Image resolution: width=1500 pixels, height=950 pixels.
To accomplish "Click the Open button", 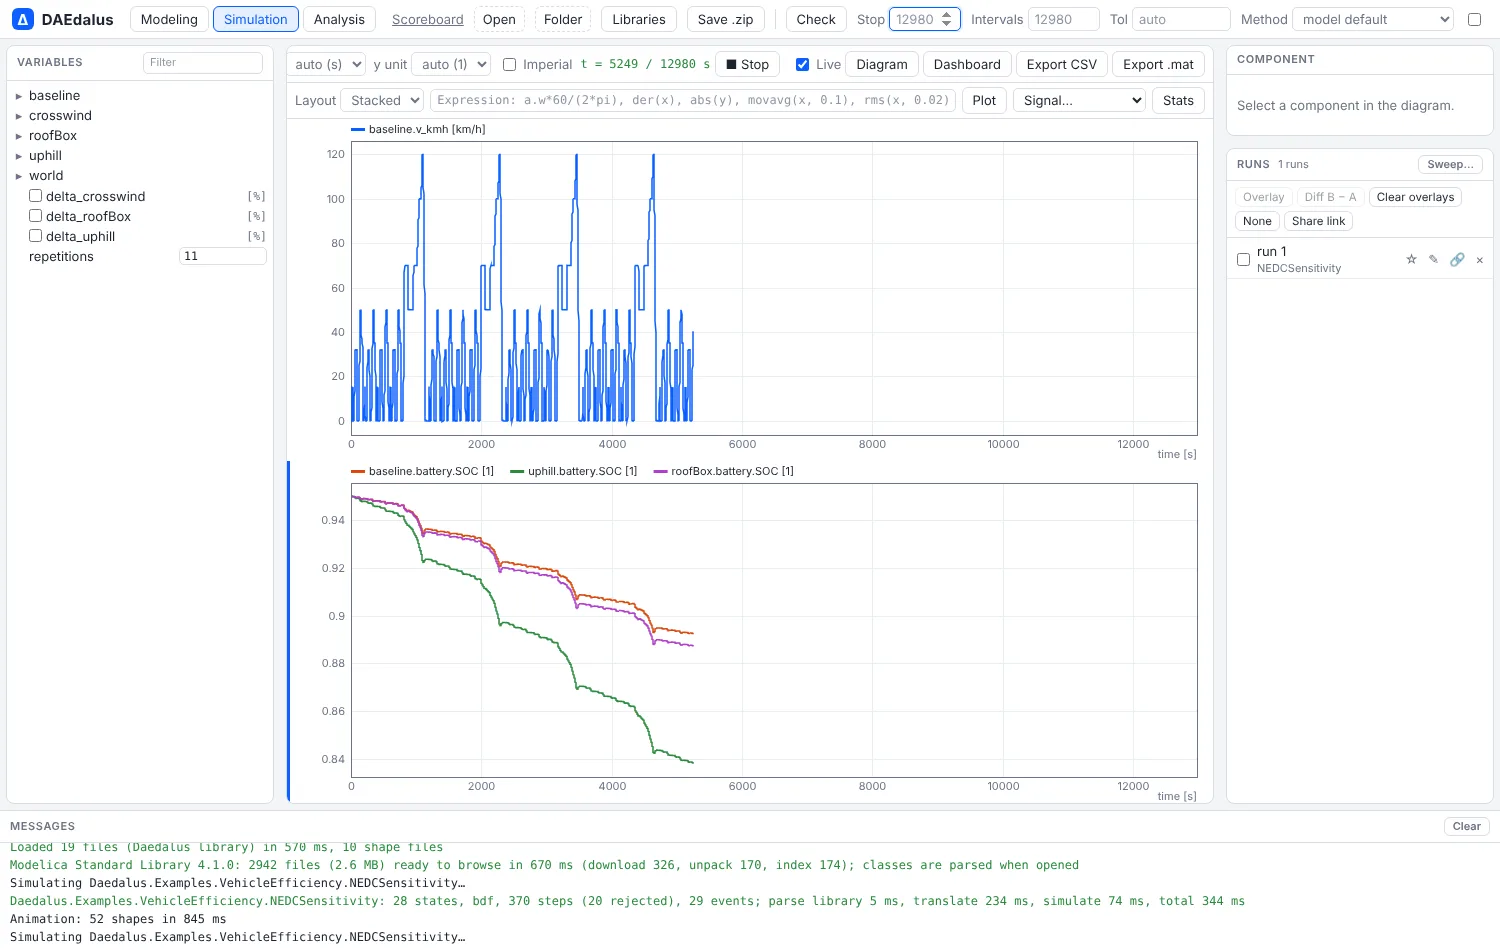I will coord(499,19).
